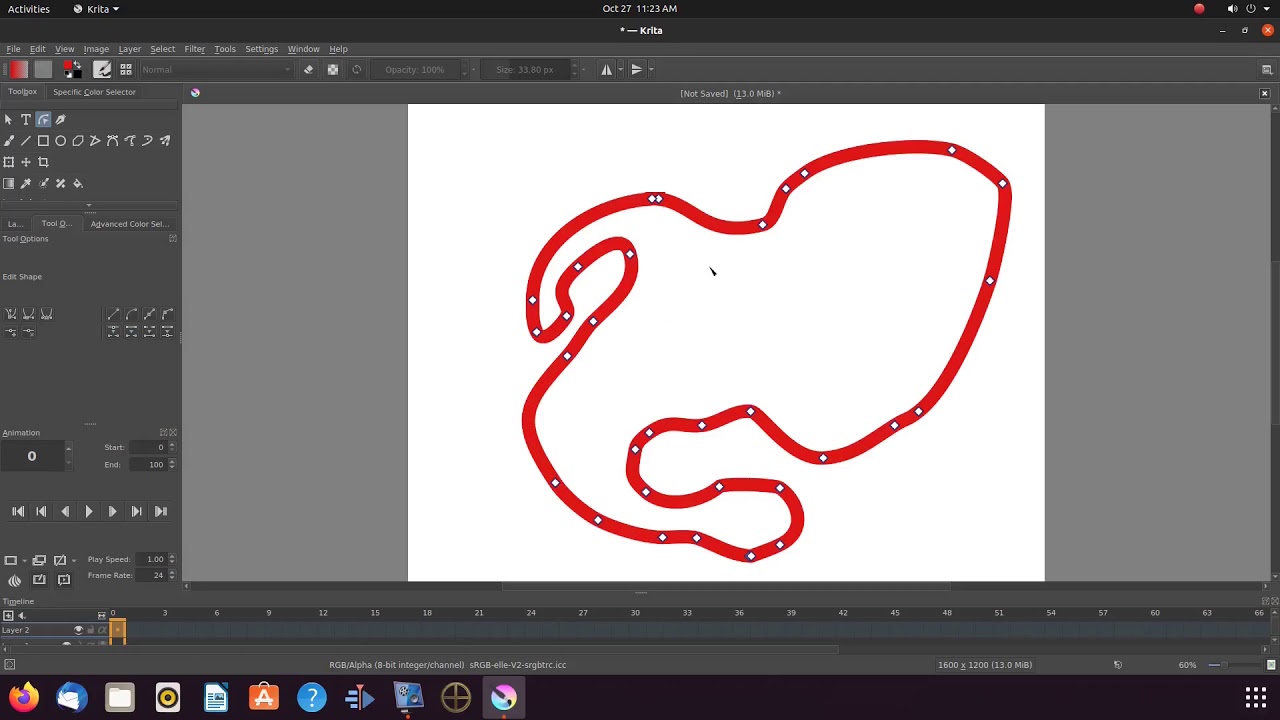Click the animation End frame field
Screen dimensions: 1280x720
(150, 464)
